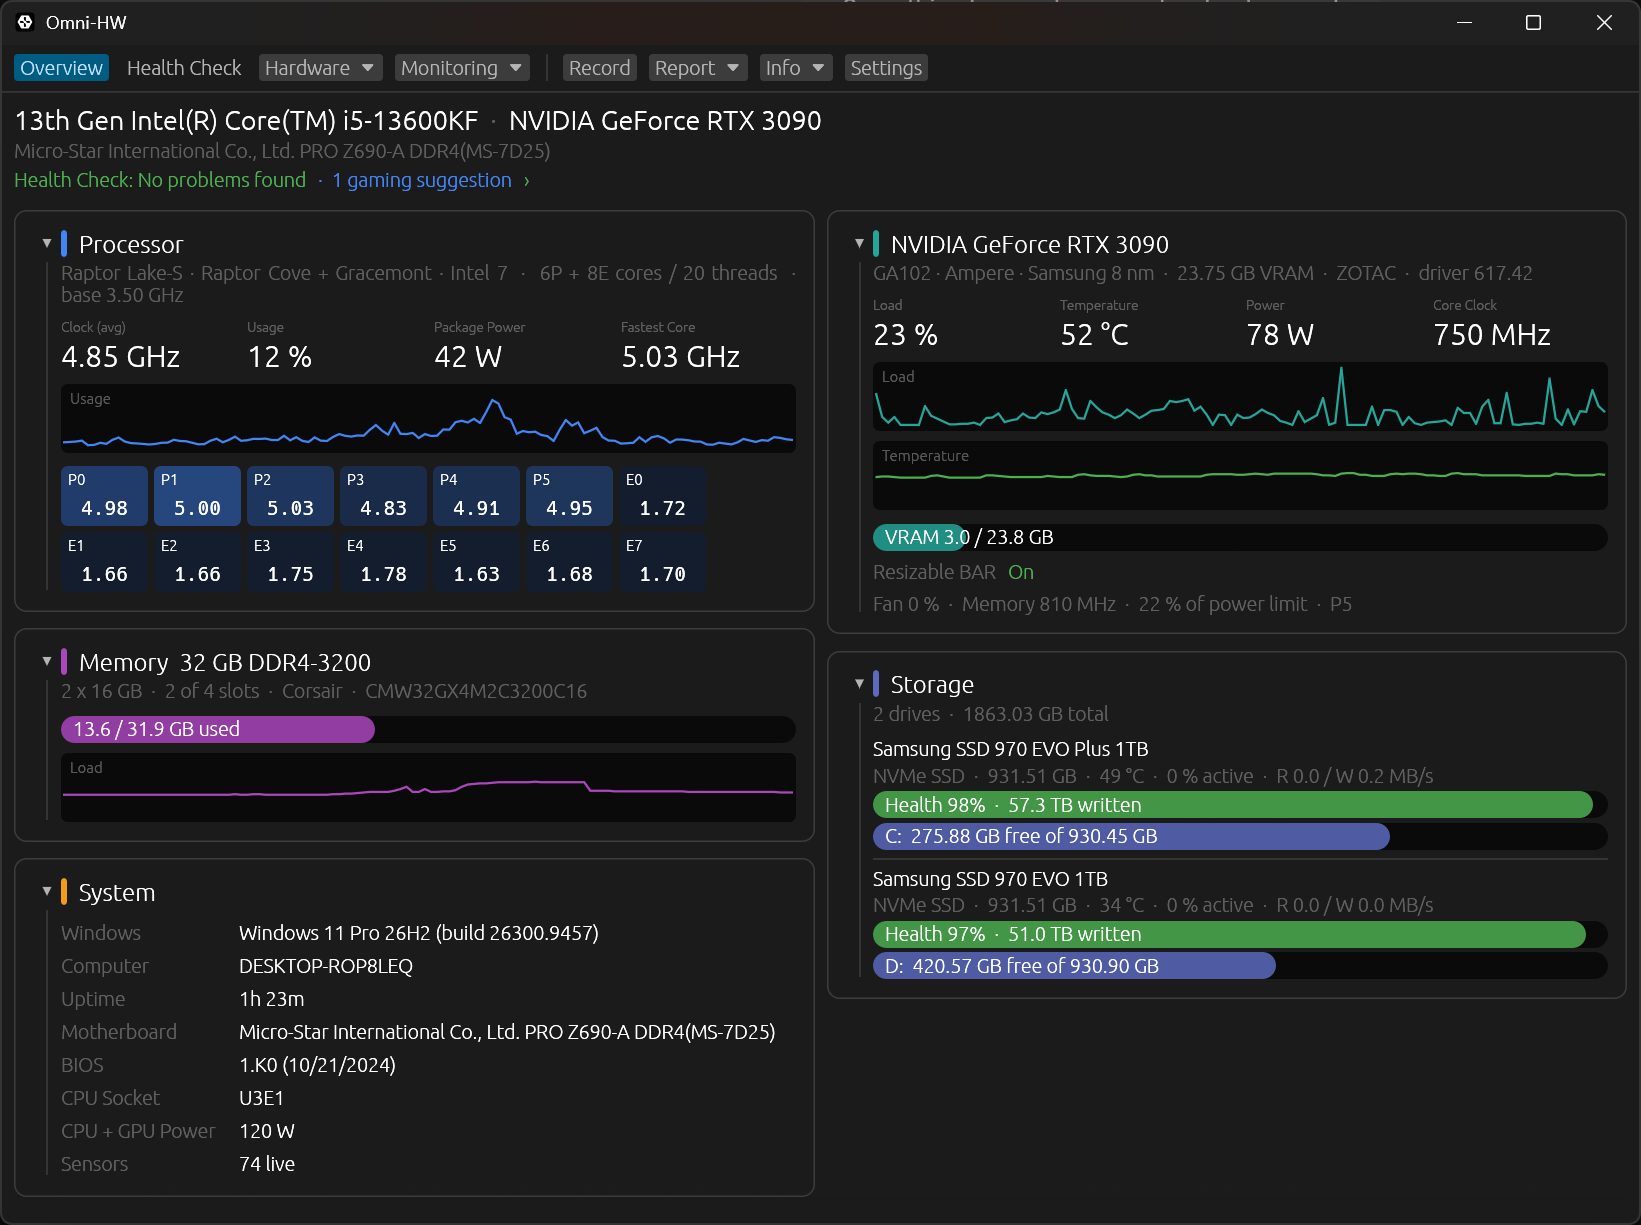The image size is (1641, 1225).
Task: Collapse the Processor section
Action: [47, 243]
